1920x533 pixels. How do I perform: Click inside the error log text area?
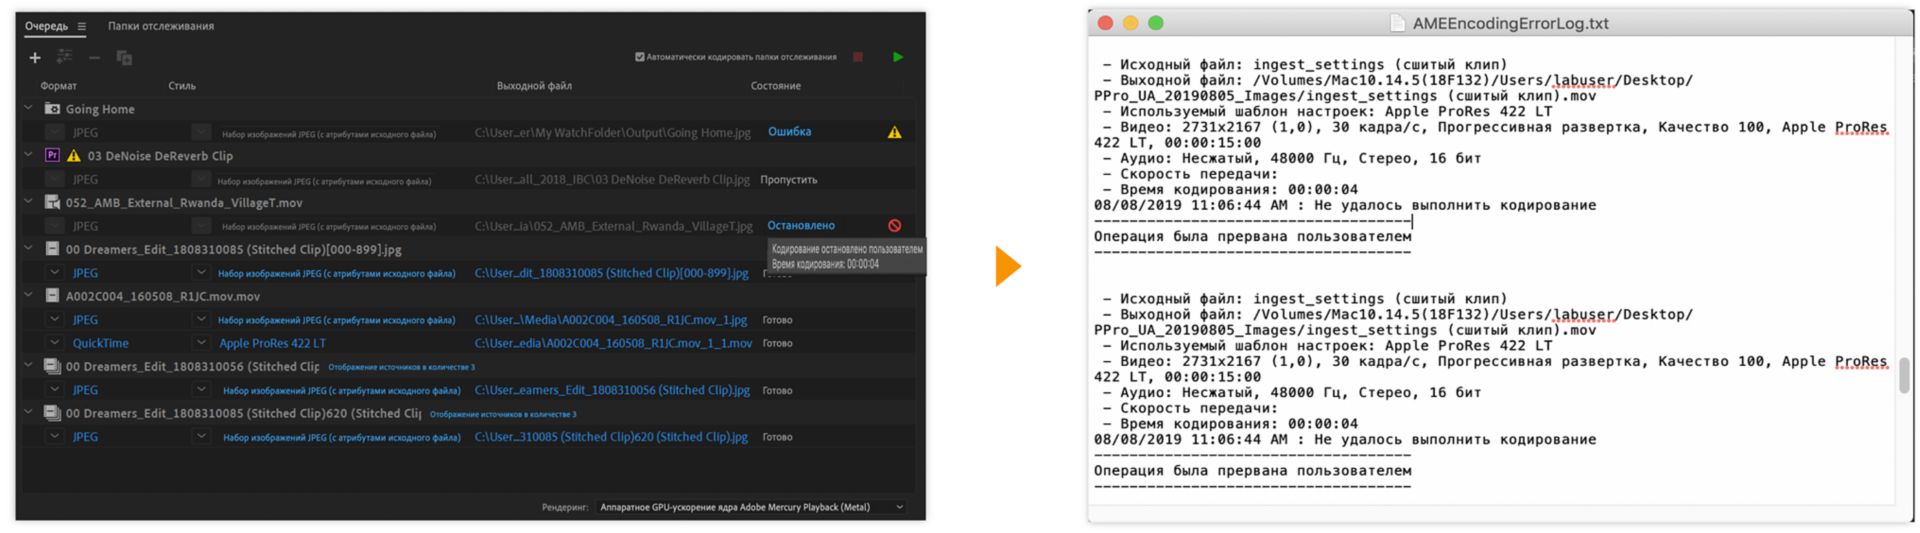click(x=1494, y=270)
